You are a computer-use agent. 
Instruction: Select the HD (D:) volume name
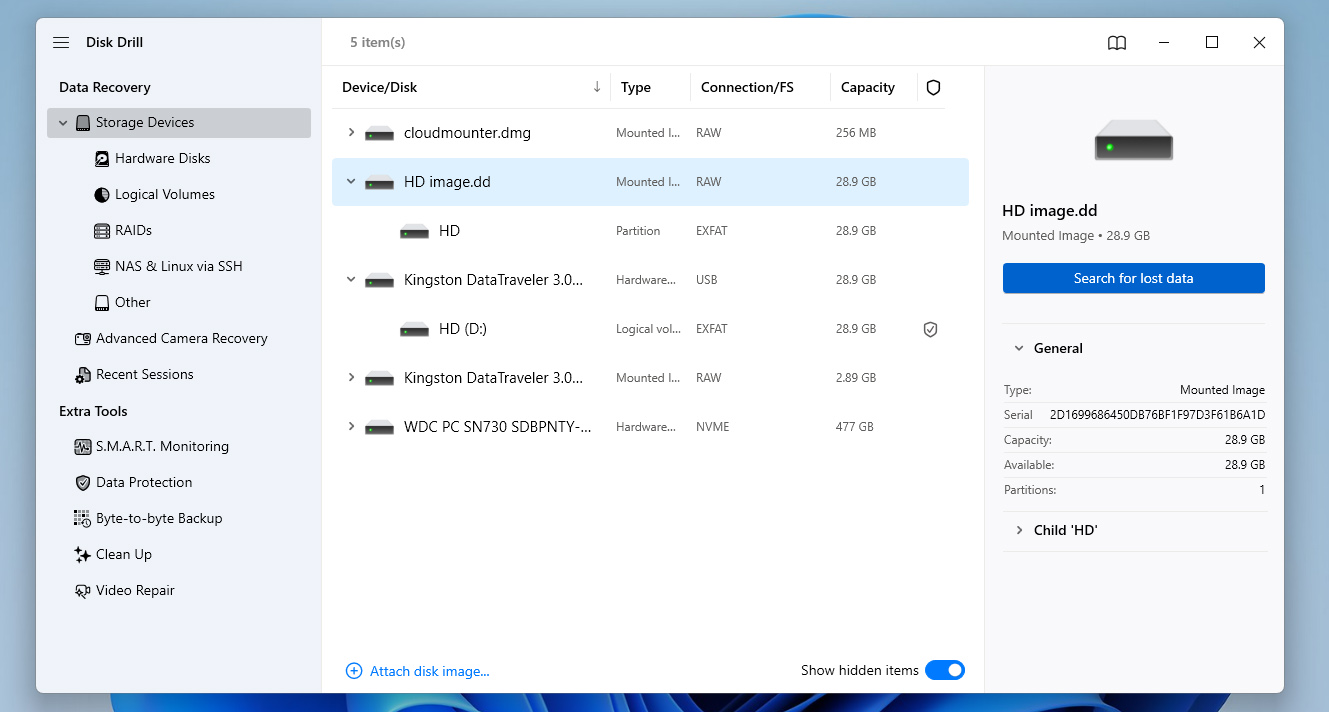click(463, 329)
